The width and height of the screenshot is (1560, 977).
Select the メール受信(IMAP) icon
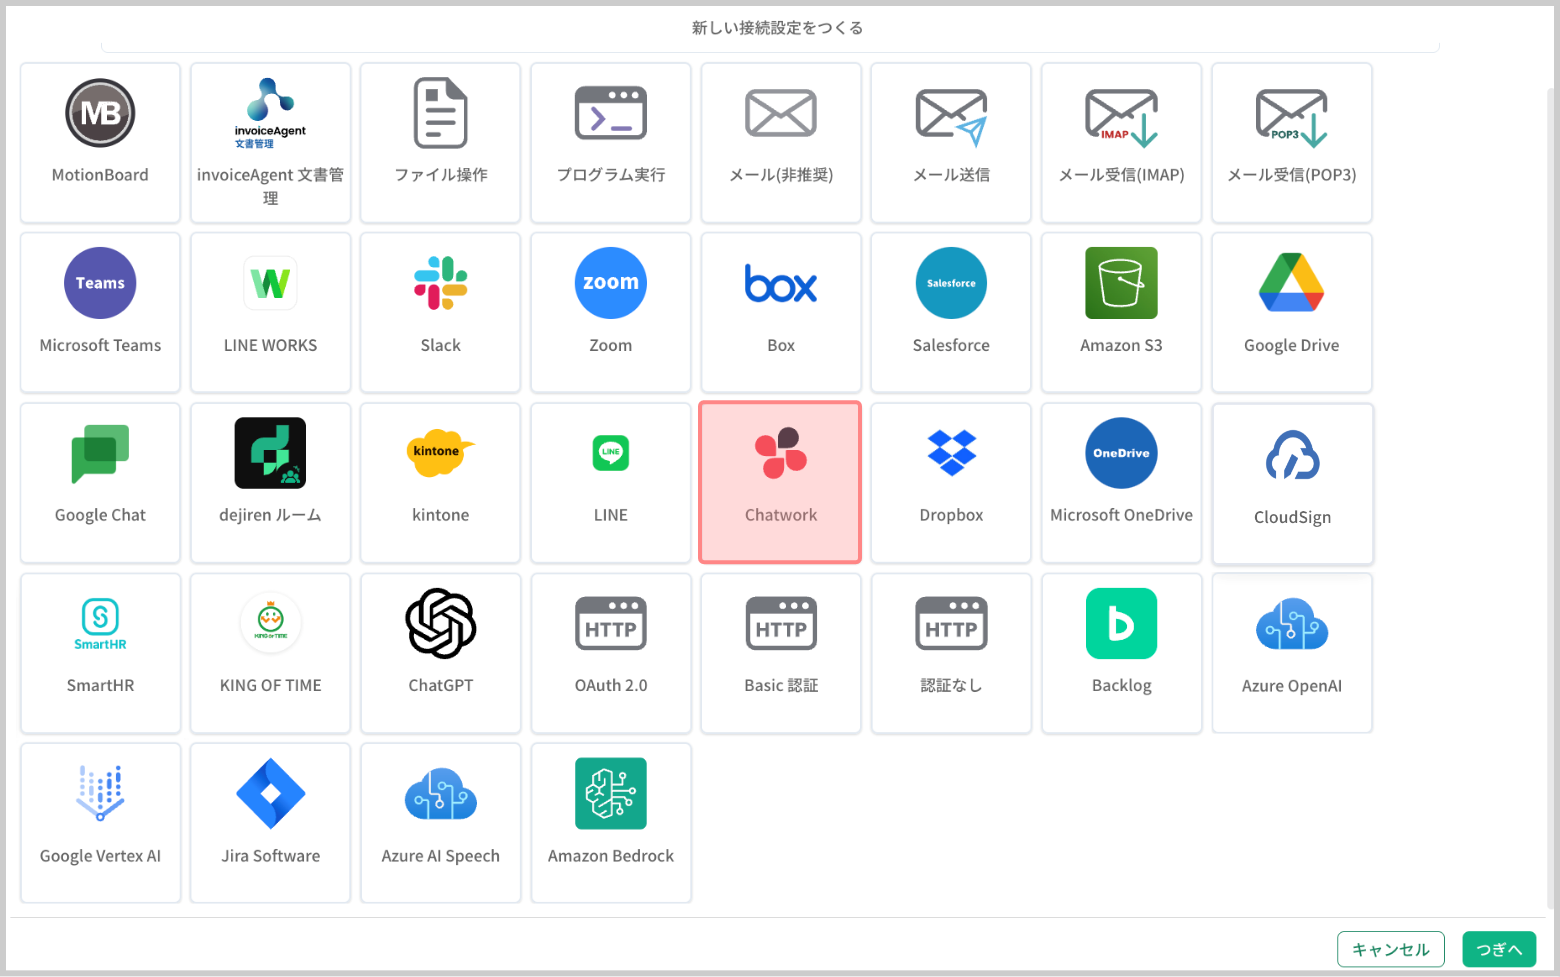click(x=1122, y=117)
